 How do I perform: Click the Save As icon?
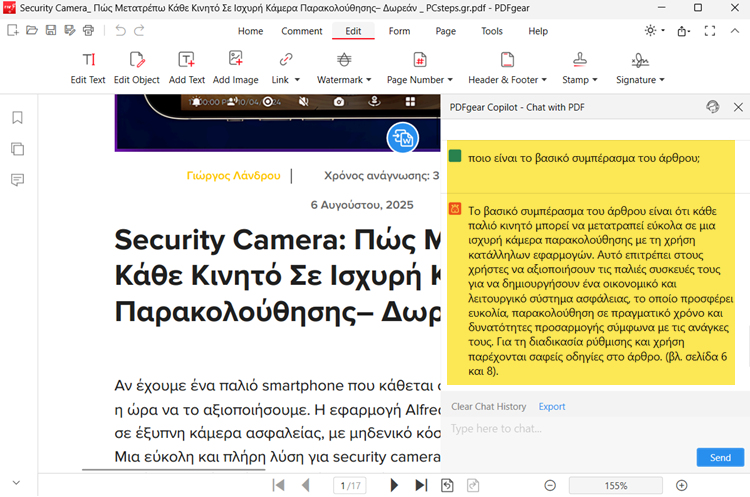click(70, 31)
